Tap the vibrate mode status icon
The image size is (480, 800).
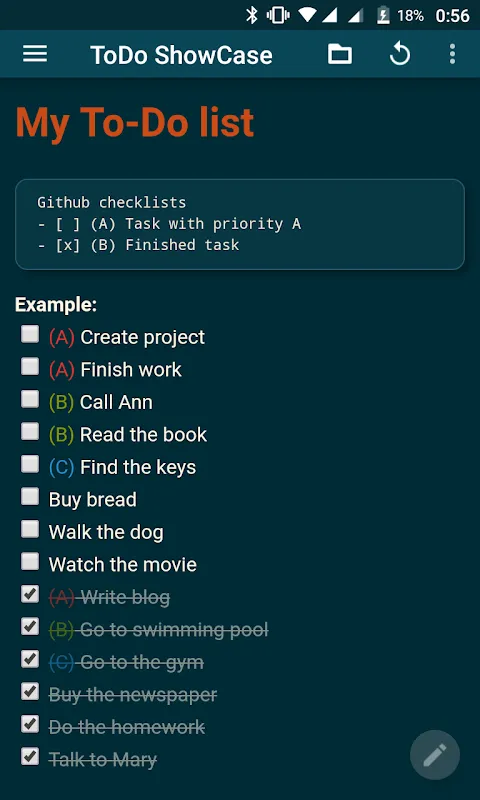(278, 16)
